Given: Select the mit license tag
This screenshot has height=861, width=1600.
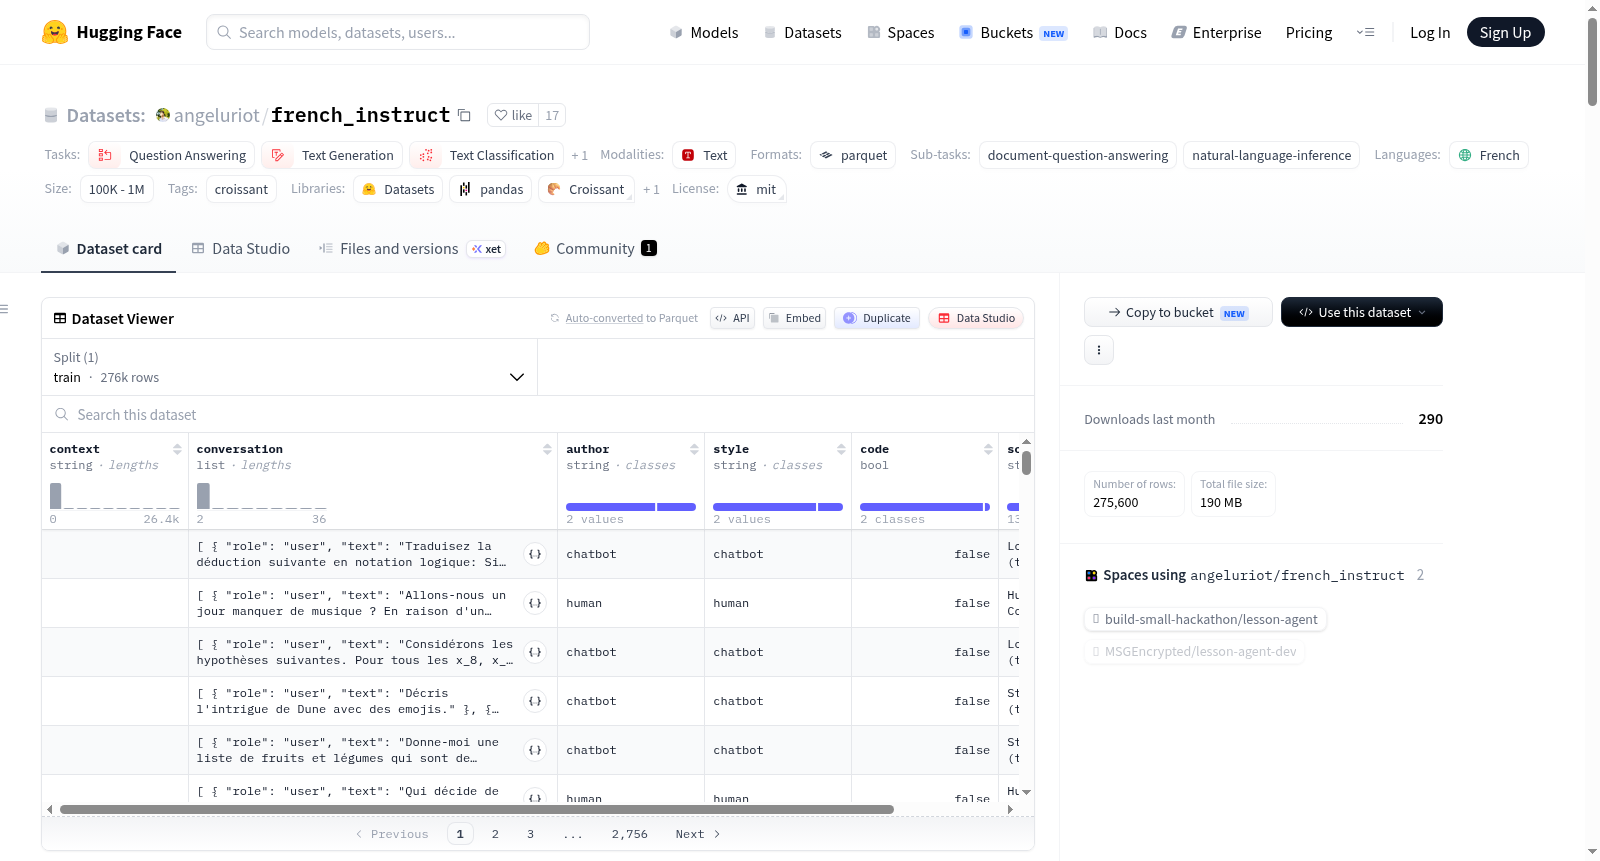Looking at the screenshot, I should tap(756, 189).
